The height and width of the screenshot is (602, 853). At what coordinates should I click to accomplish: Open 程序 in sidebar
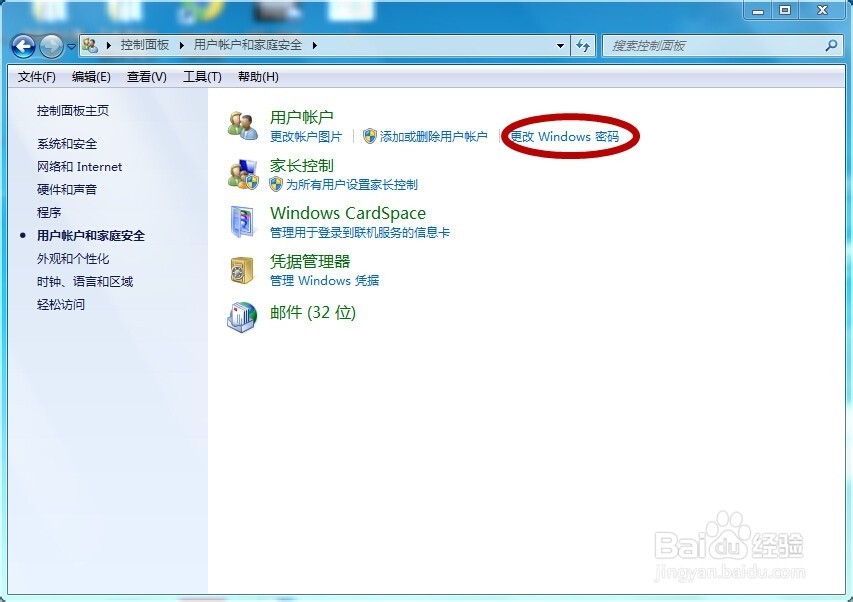(49, 212)
